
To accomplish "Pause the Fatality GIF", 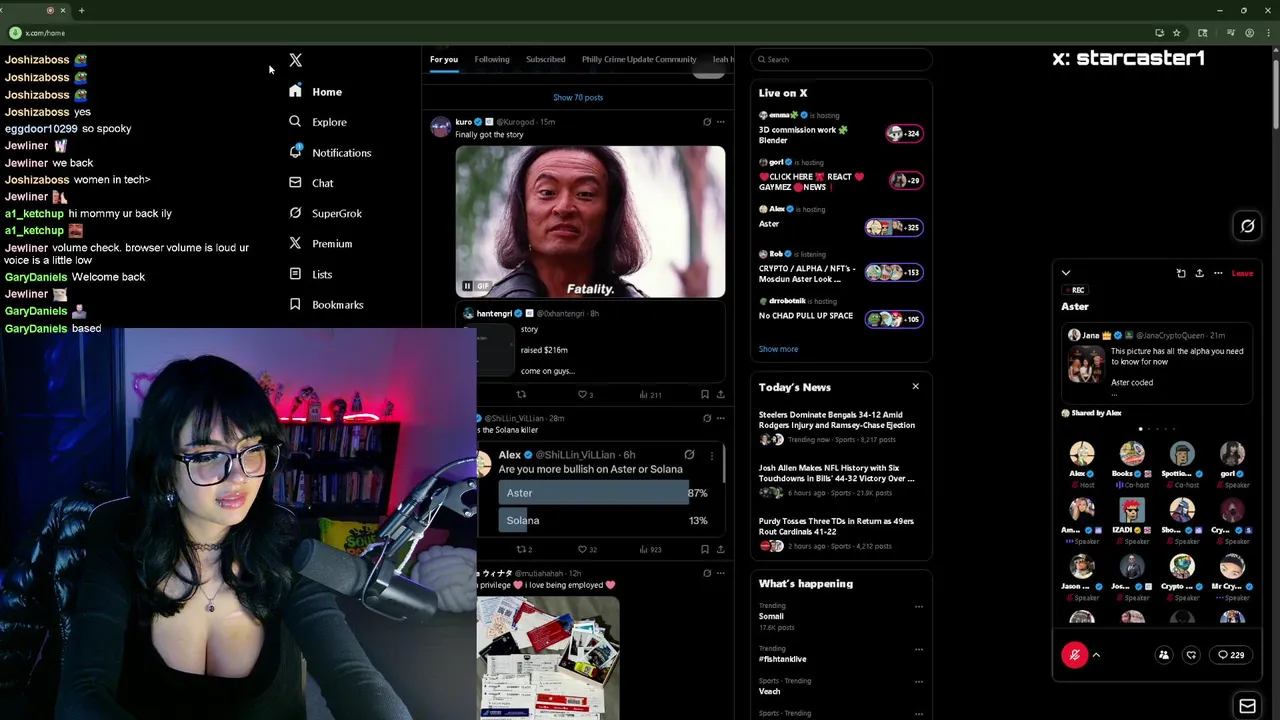I will [466, 286].
